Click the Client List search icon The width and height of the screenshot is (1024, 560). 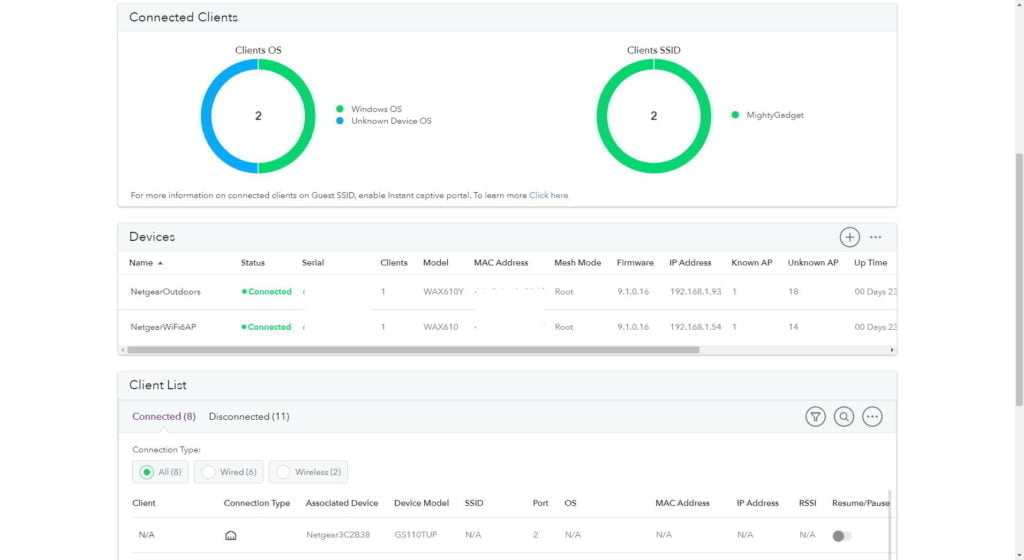844,417
